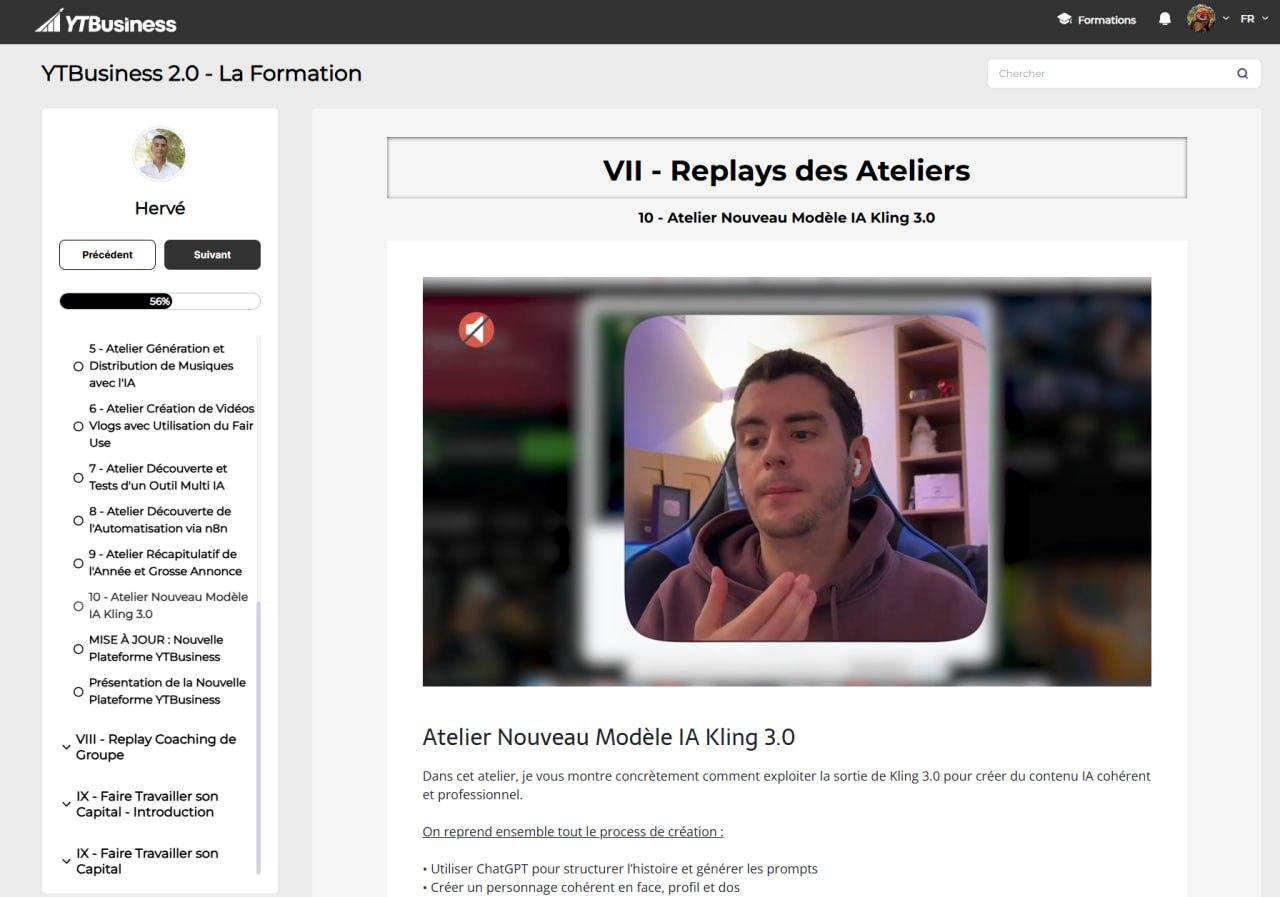Click the Formations graduation cap icon

click(x=1066, y=19)
